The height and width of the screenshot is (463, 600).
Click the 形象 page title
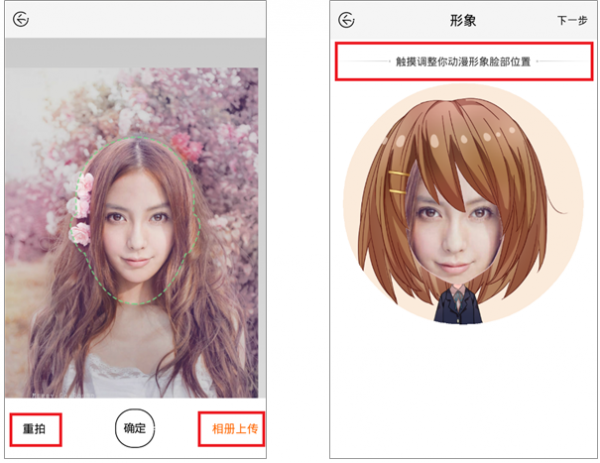pos(462,20)
